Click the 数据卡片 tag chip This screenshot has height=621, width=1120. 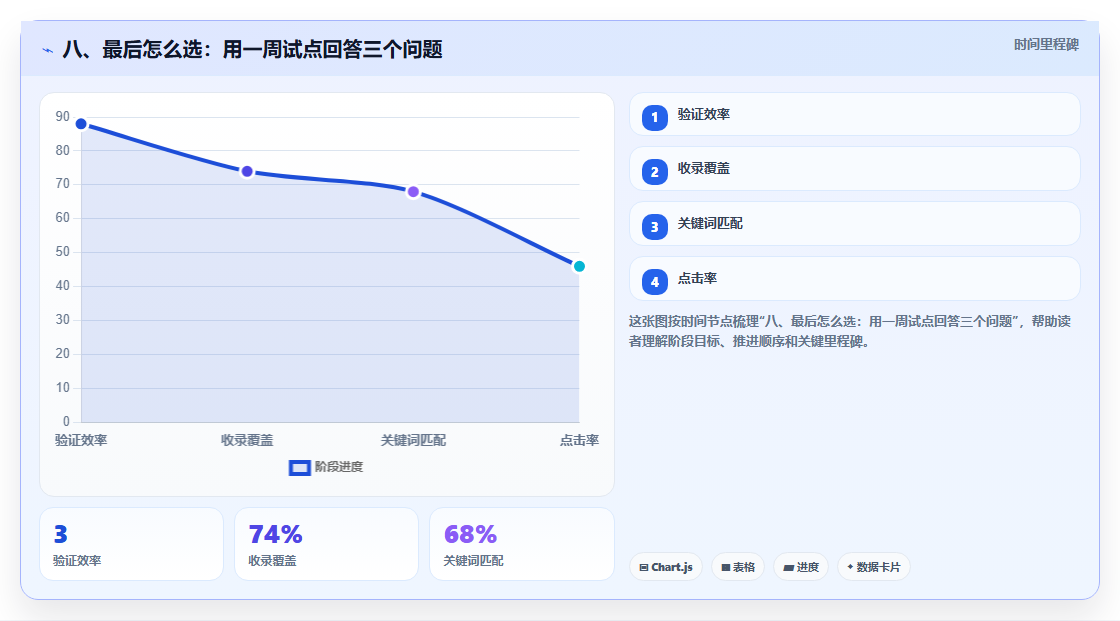tap(874, 567)
